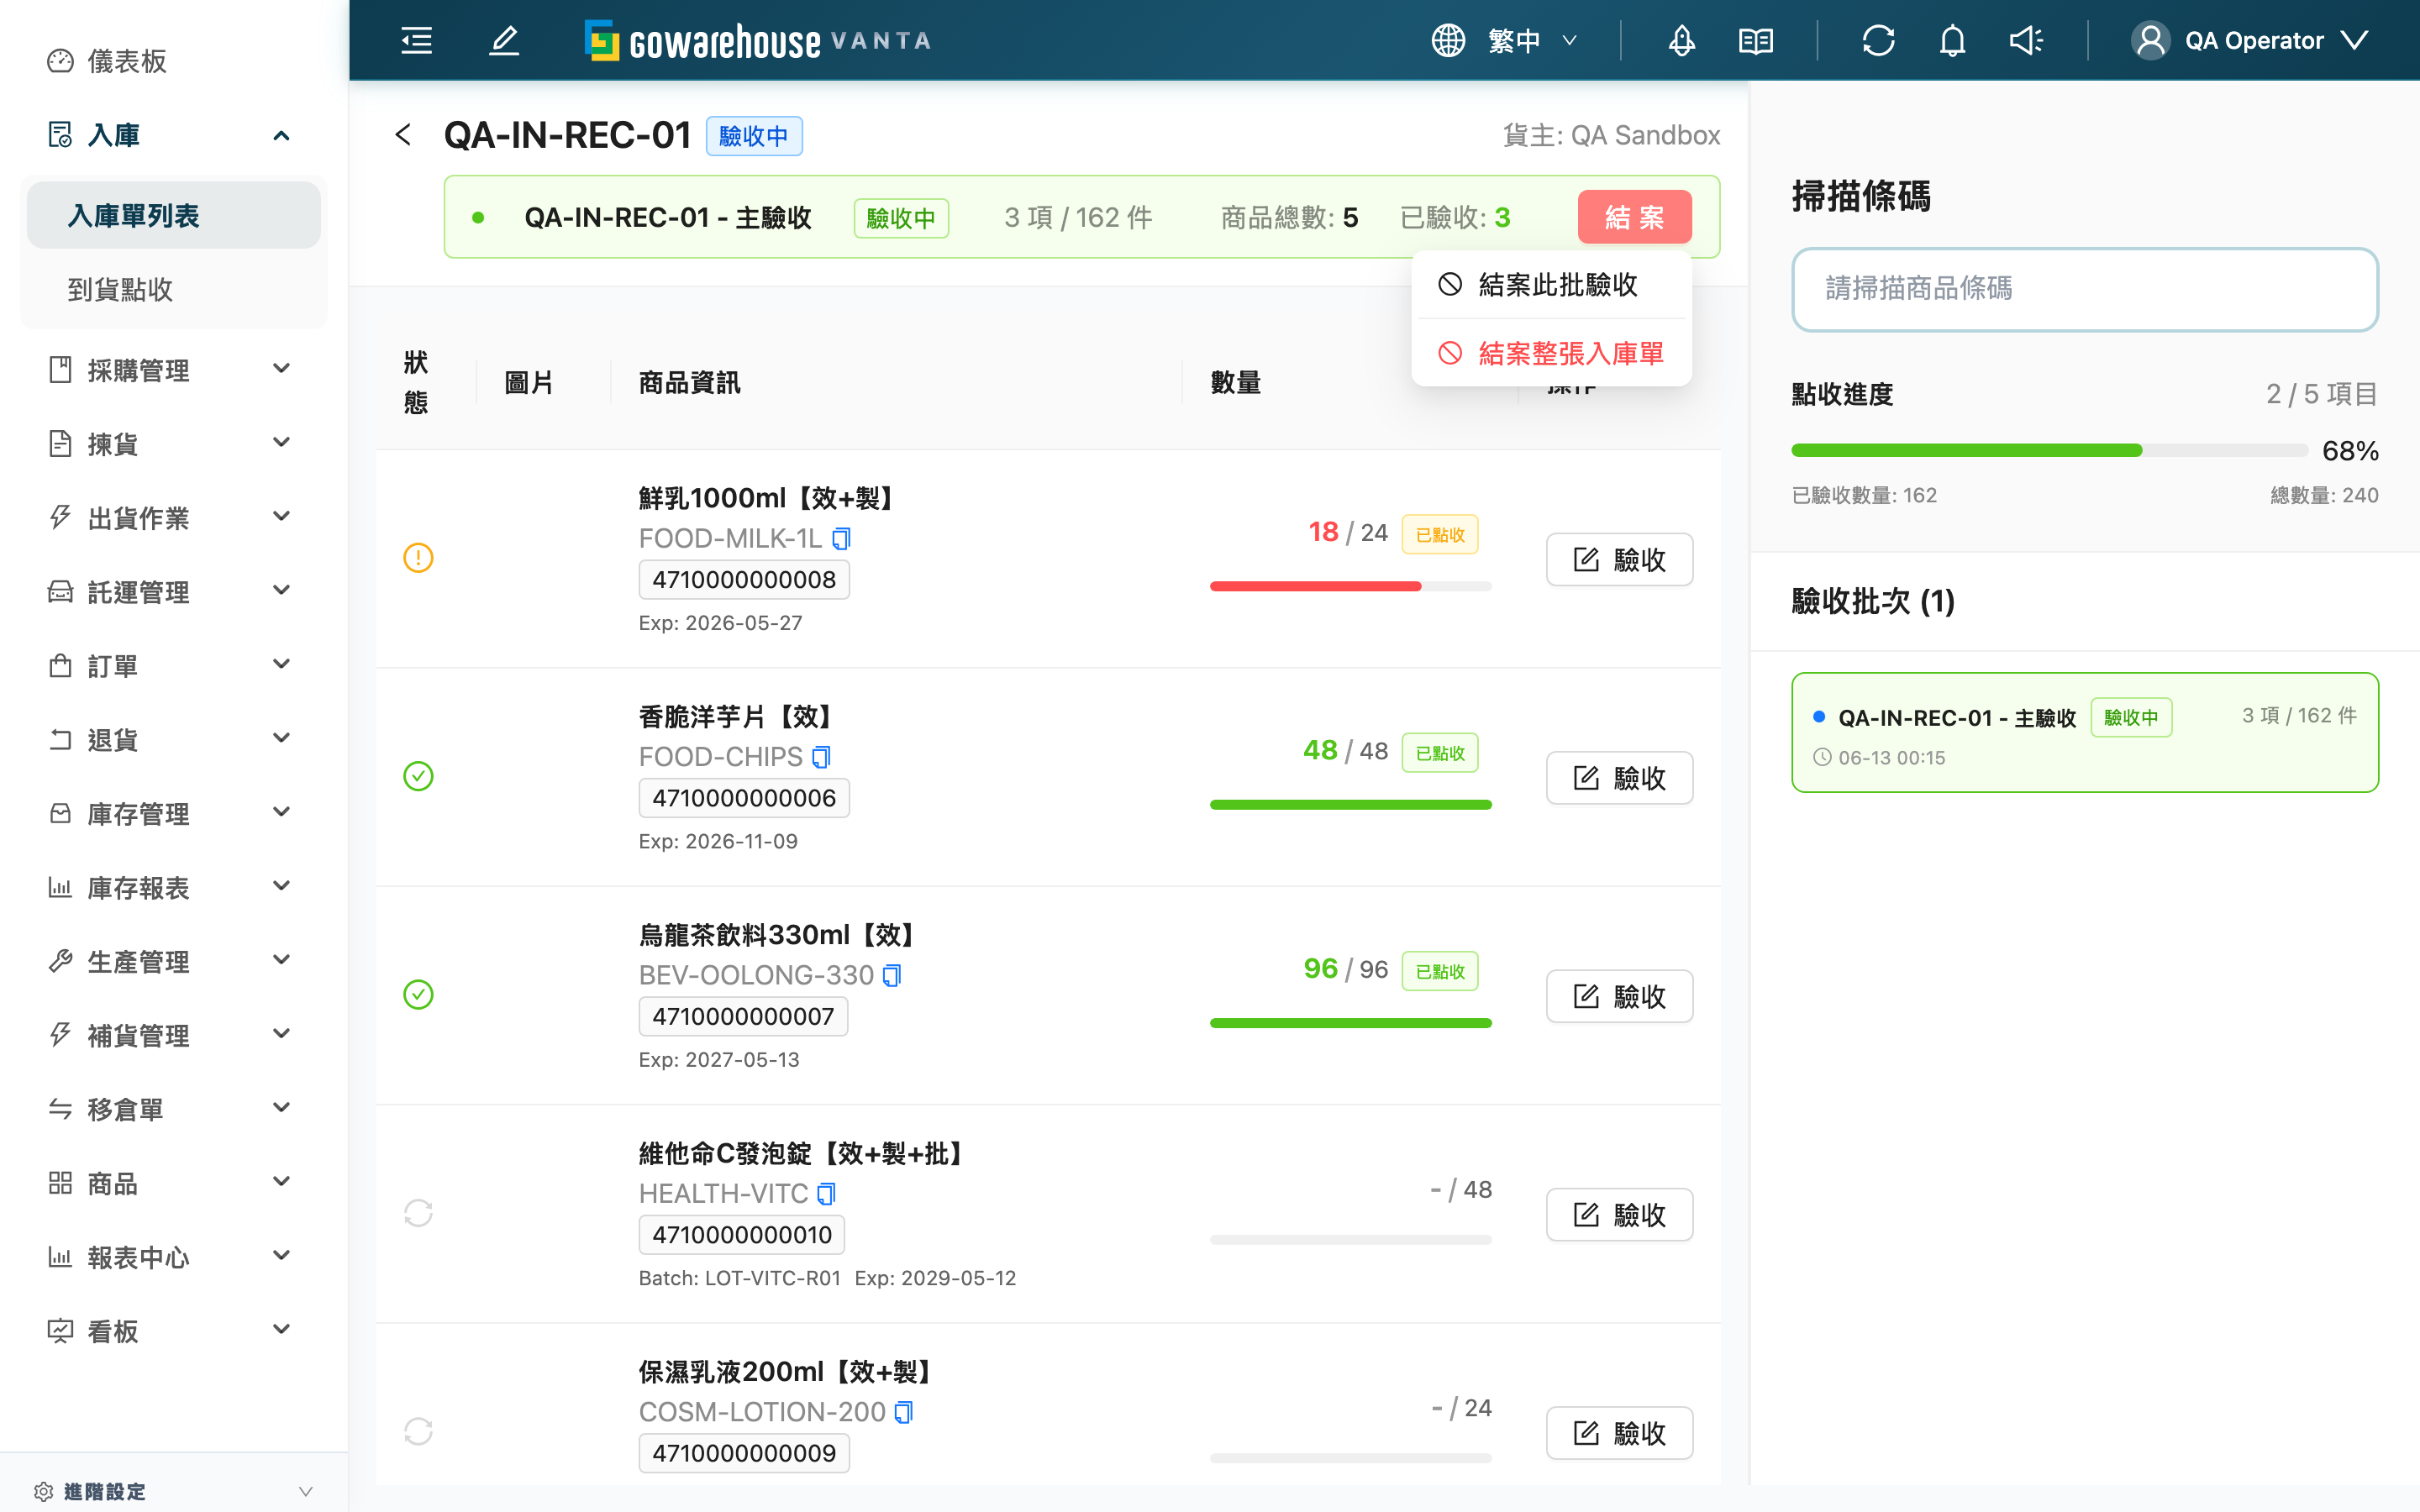
Task: Click the rocket icon in the top bar
Action: tap(1681, 40)
